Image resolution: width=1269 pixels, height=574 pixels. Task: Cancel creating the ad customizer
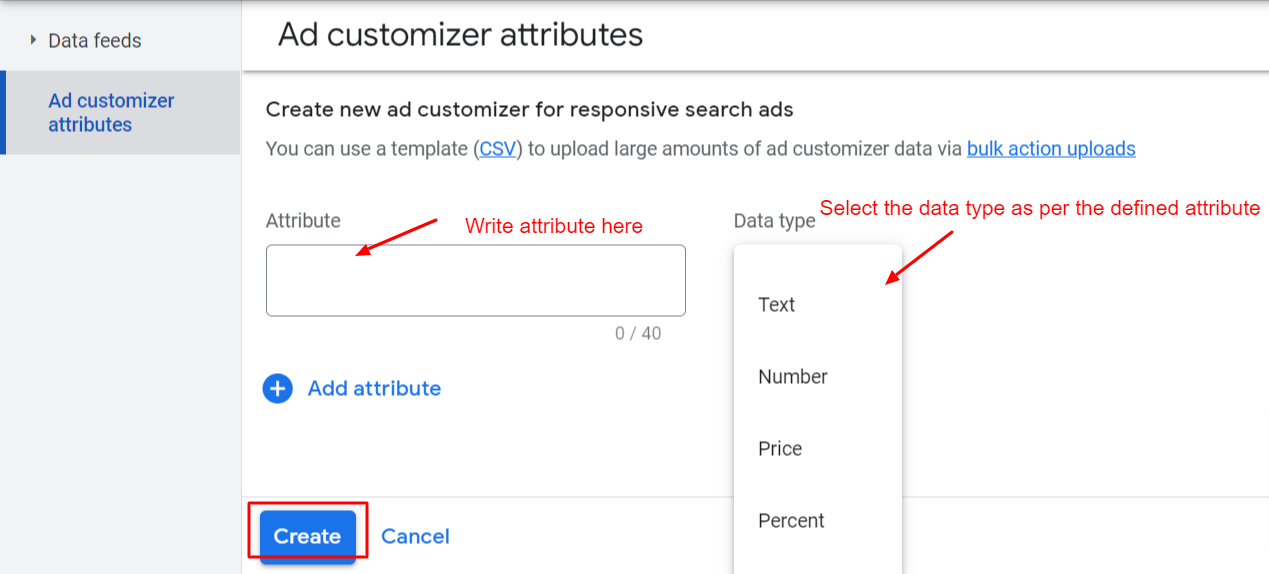(x=415, y=536)
